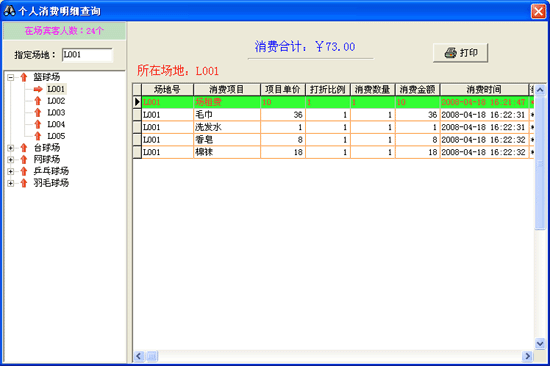Close the 个人消费明细查询 window
Screen dimensions: 550x366
[x=538, y=11]
